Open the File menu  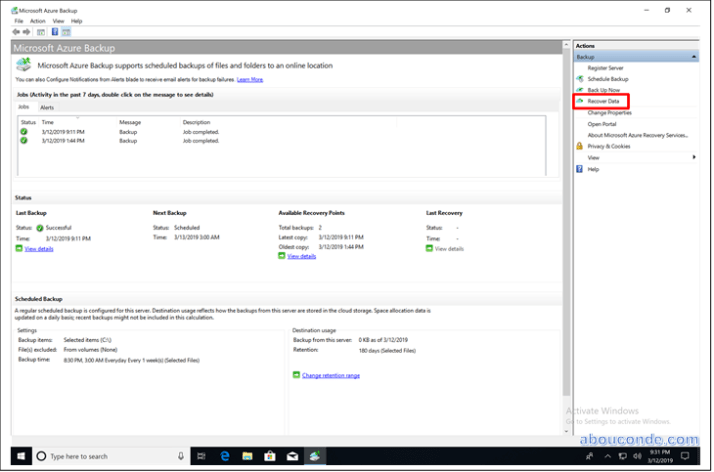[18, 21]
